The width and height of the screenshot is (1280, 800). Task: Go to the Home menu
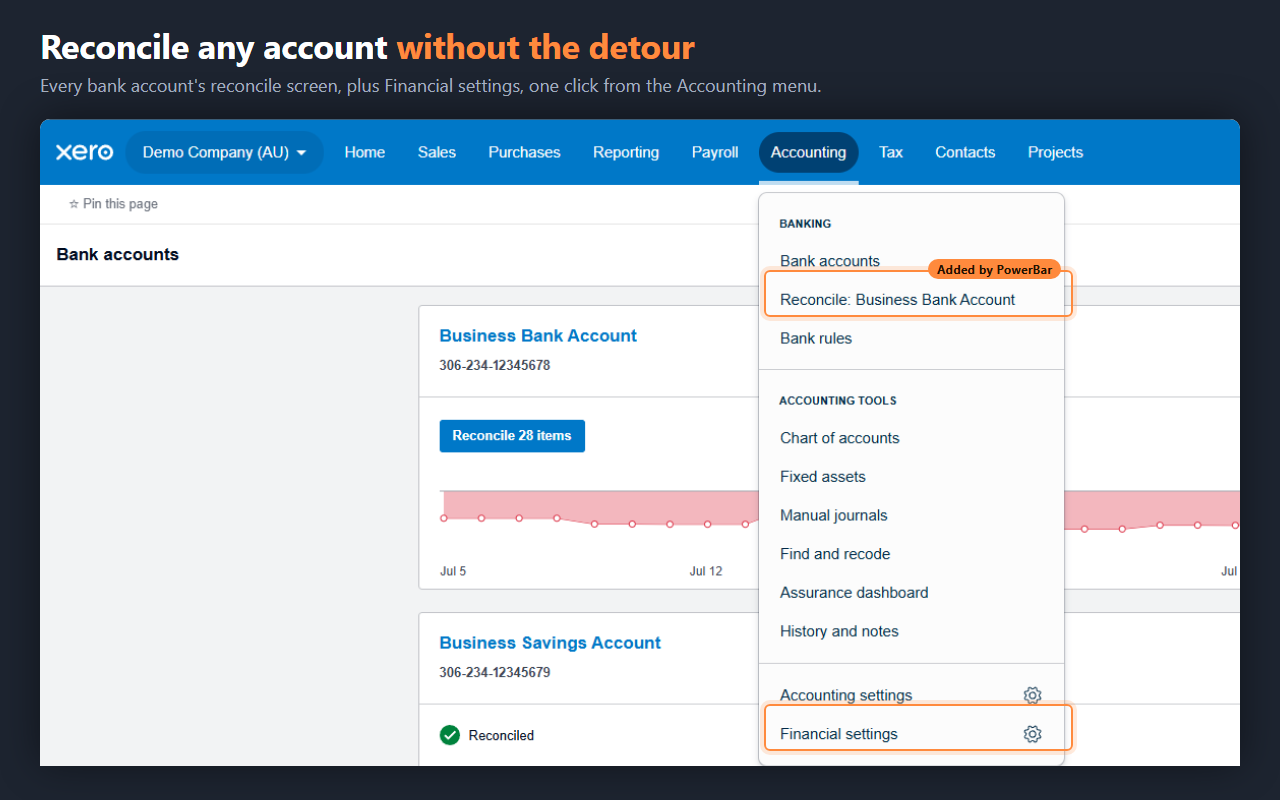click(x=365, y=152)
